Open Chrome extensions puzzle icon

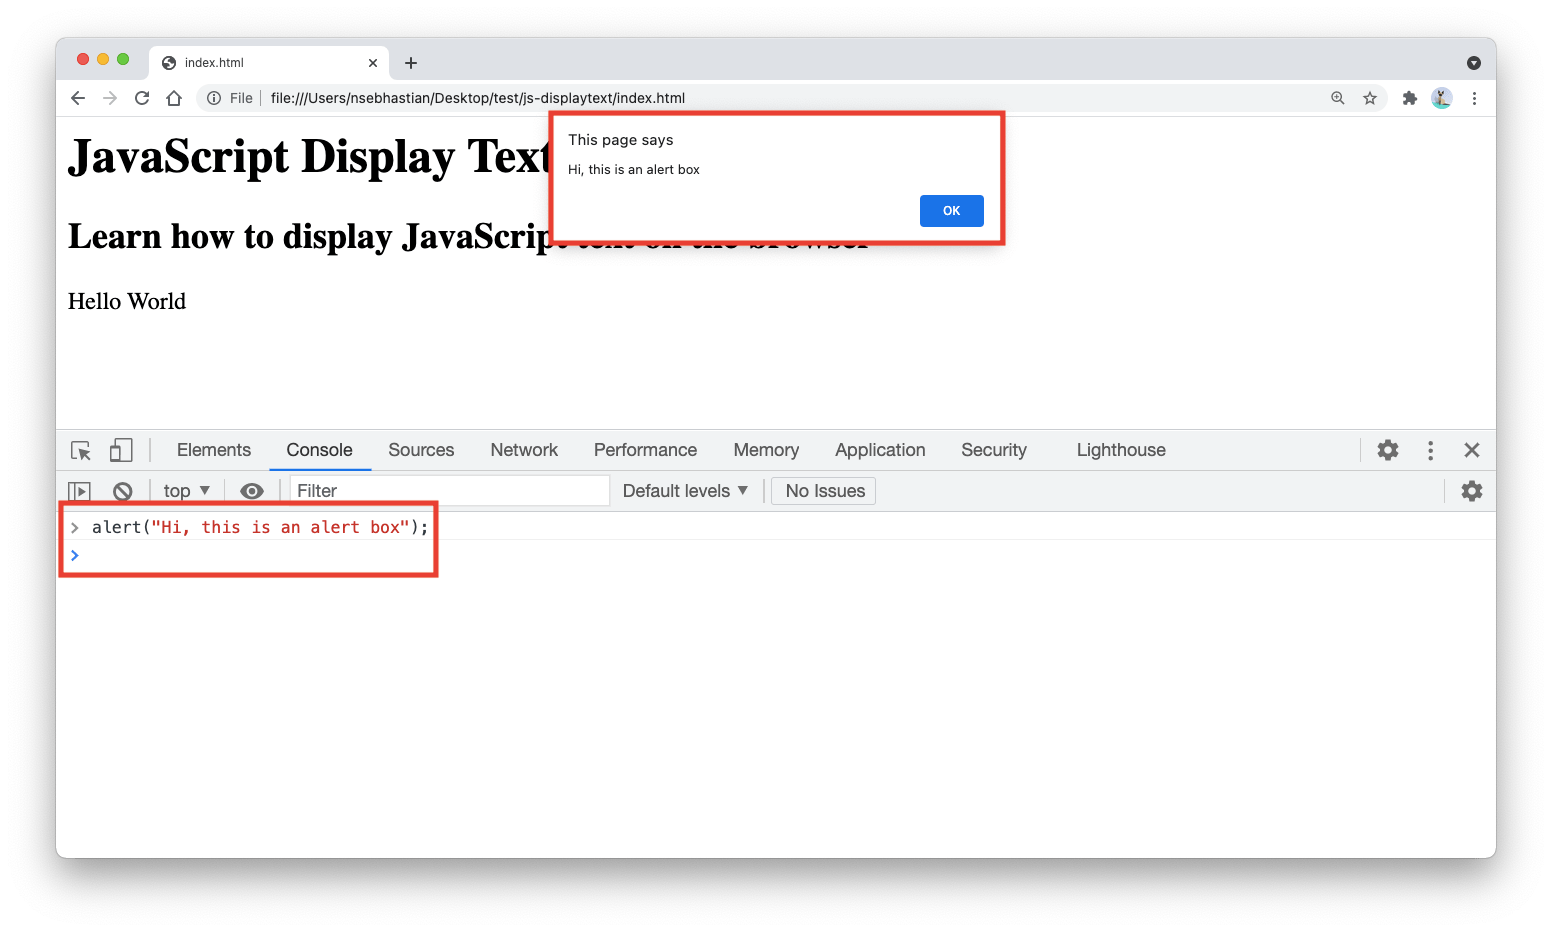1409,98
